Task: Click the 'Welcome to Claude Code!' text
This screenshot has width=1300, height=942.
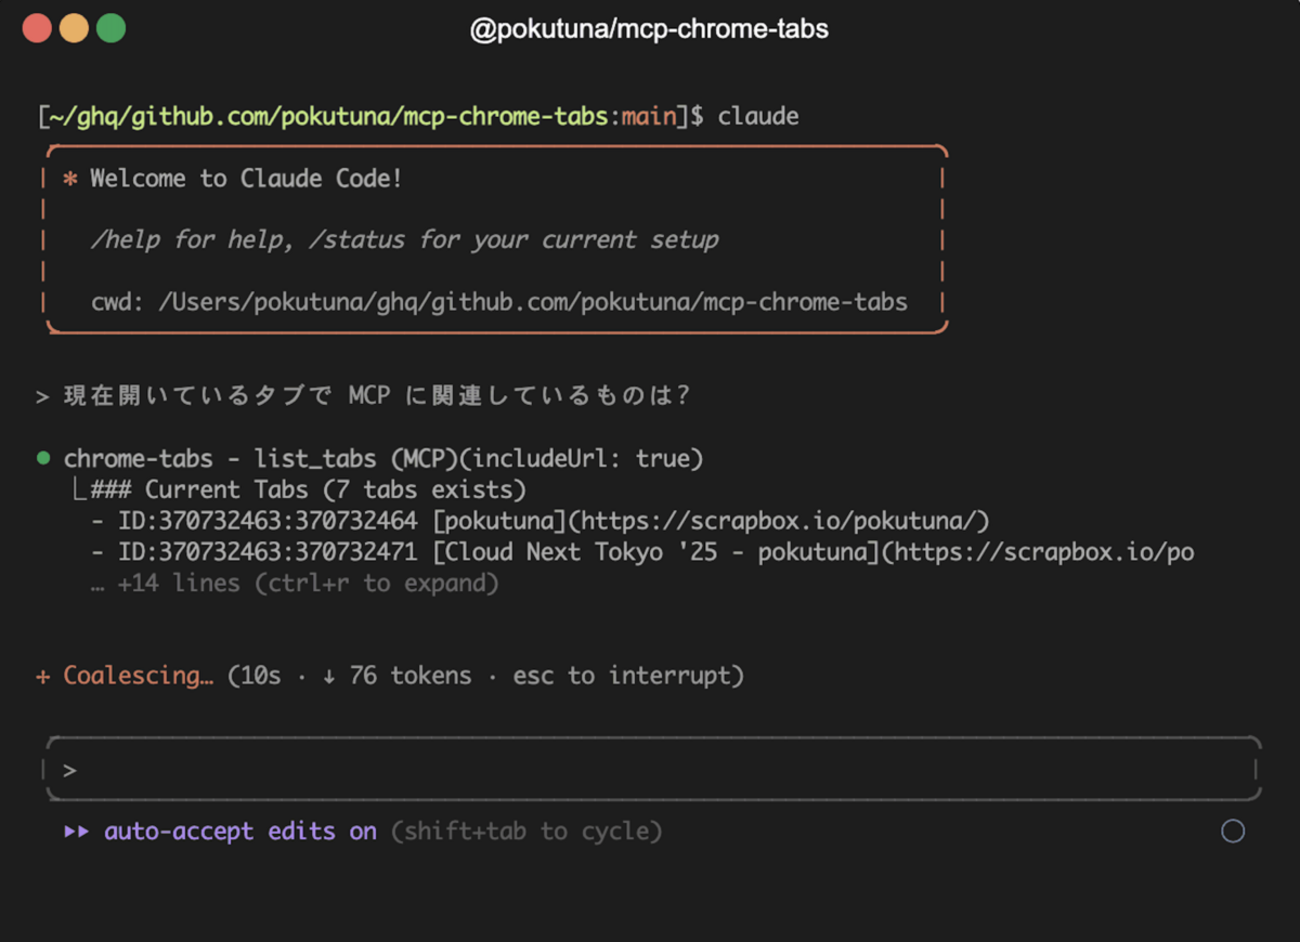Action: click(x=246, y=179)
